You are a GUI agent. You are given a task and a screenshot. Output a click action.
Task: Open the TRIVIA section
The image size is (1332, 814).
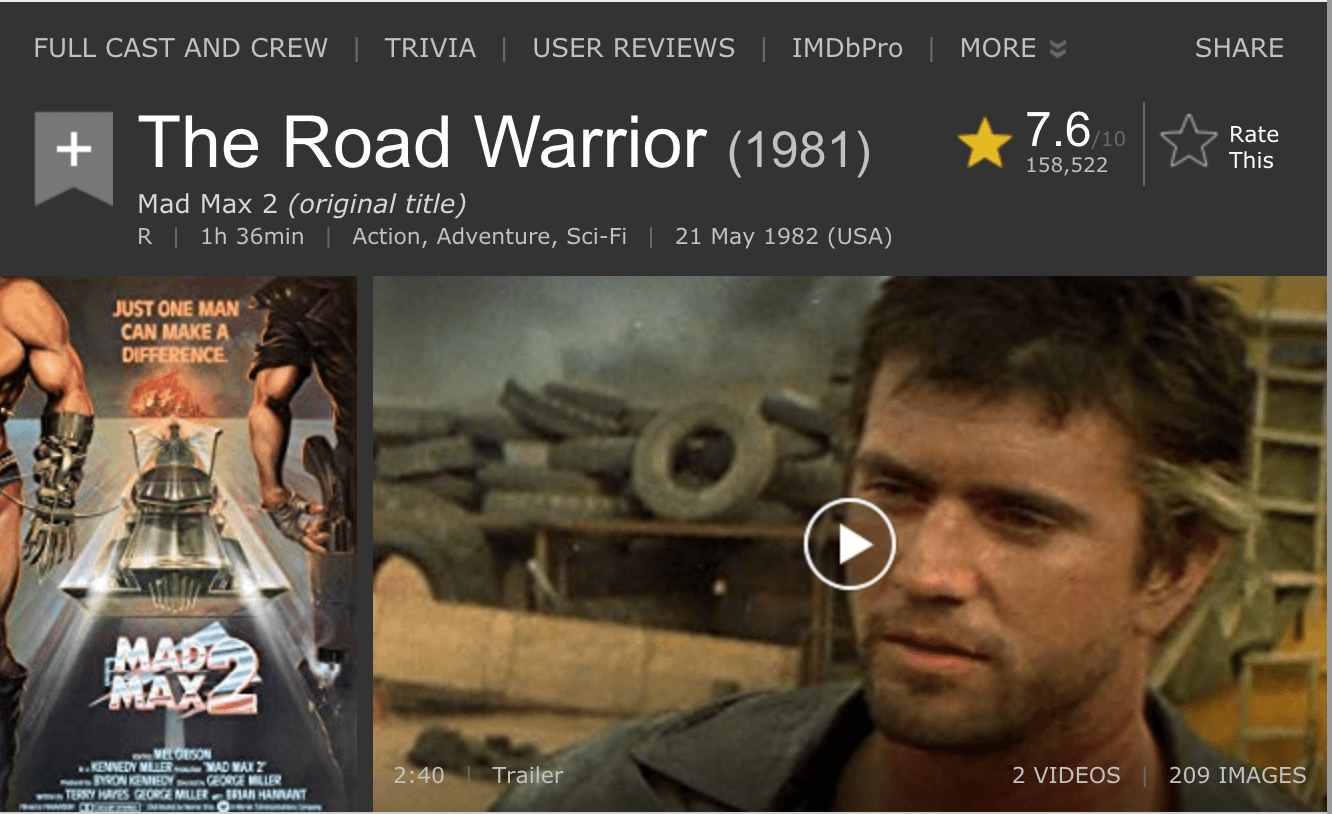430,48
